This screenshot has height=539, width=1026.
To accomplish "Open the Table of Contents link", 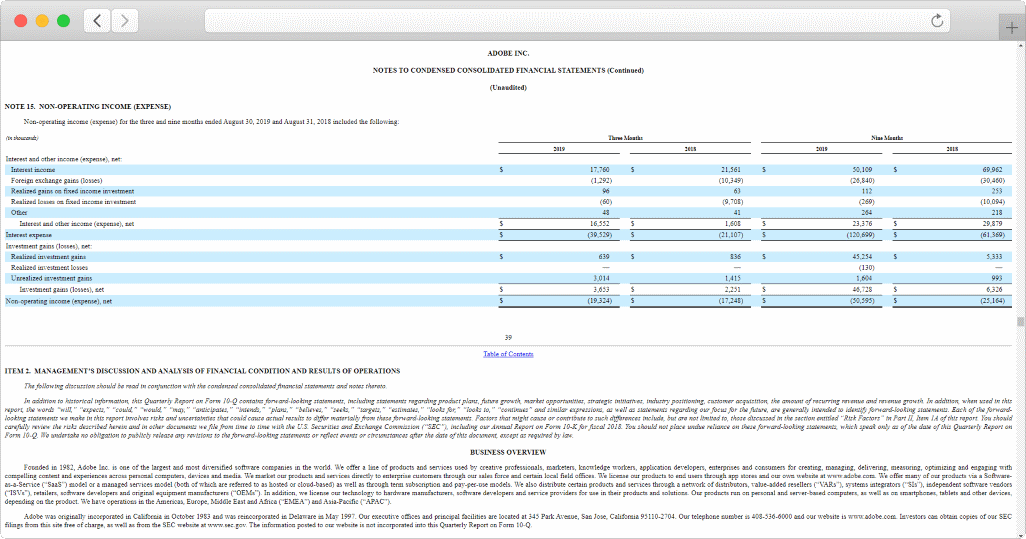I will coord(508,354).
